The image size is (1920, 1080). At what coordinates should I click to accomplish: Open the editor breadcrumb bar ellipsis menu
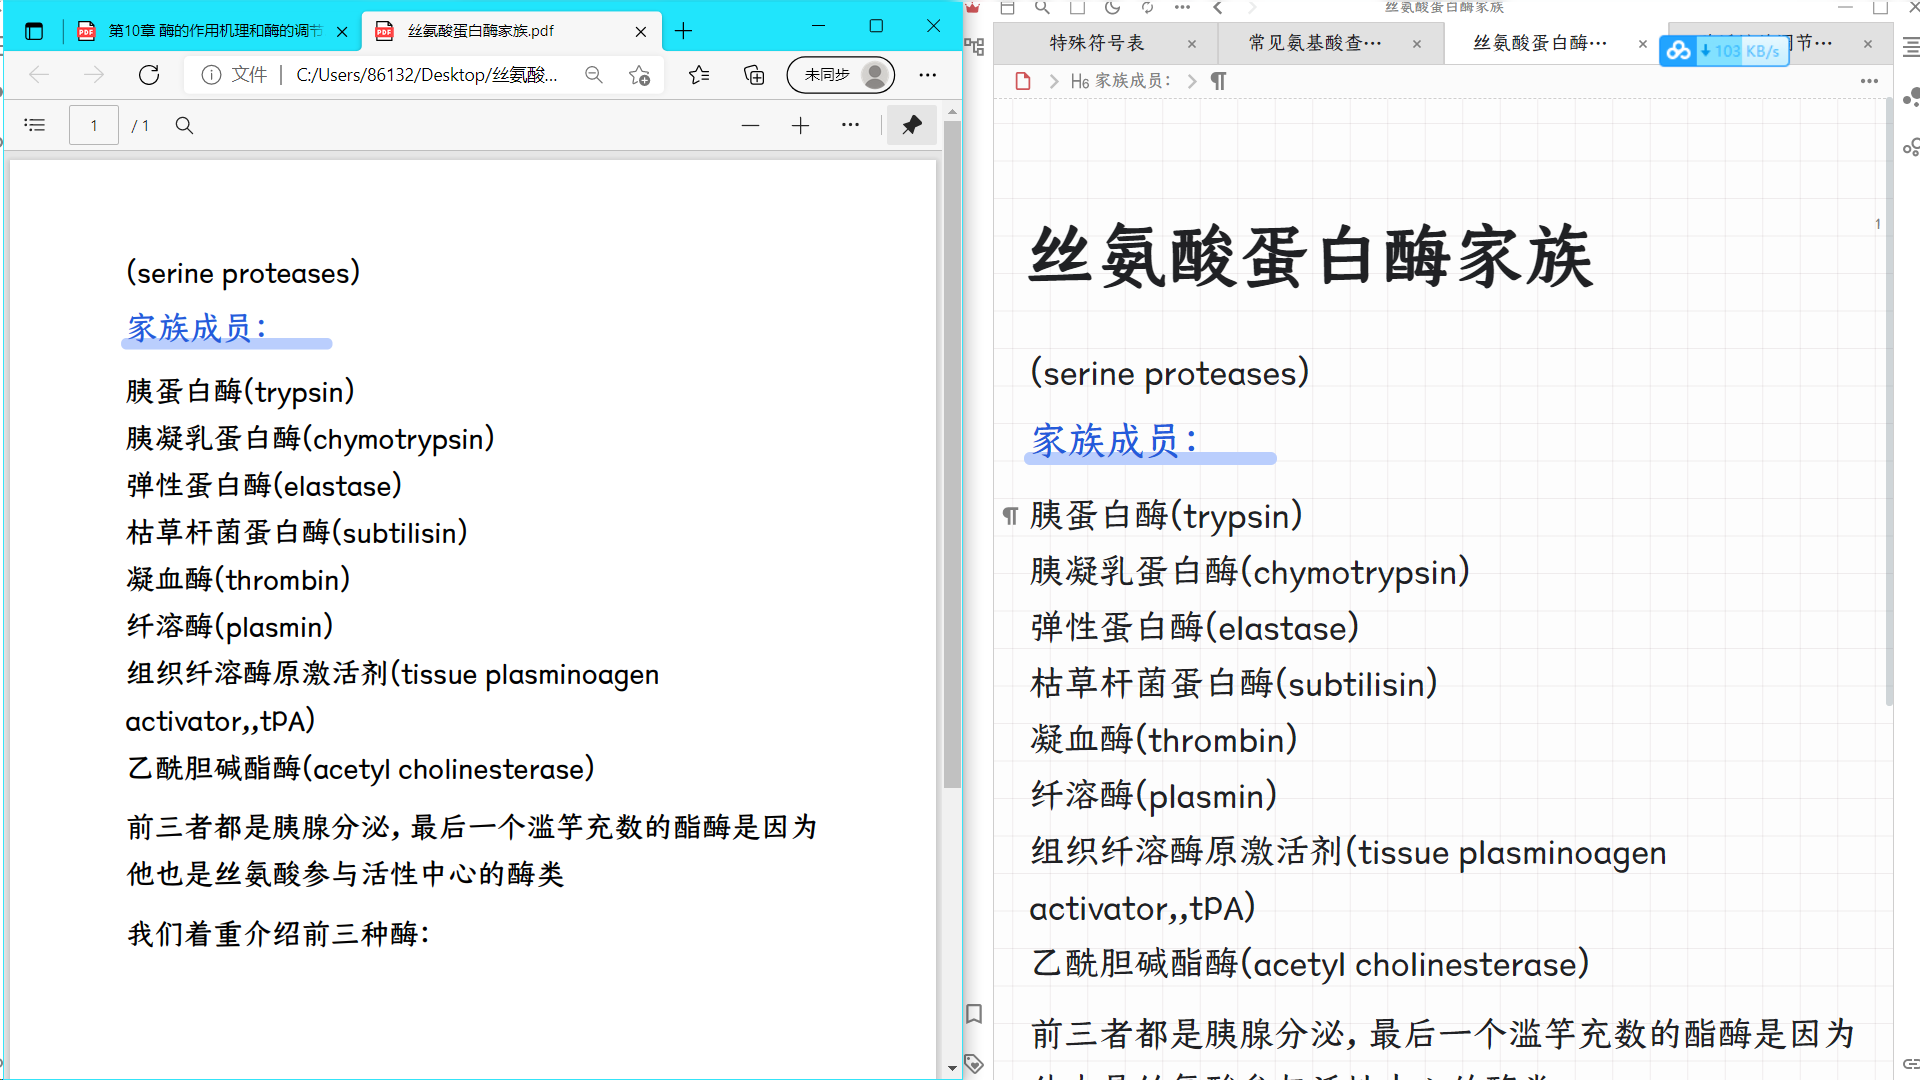(x=1868, y=81)
